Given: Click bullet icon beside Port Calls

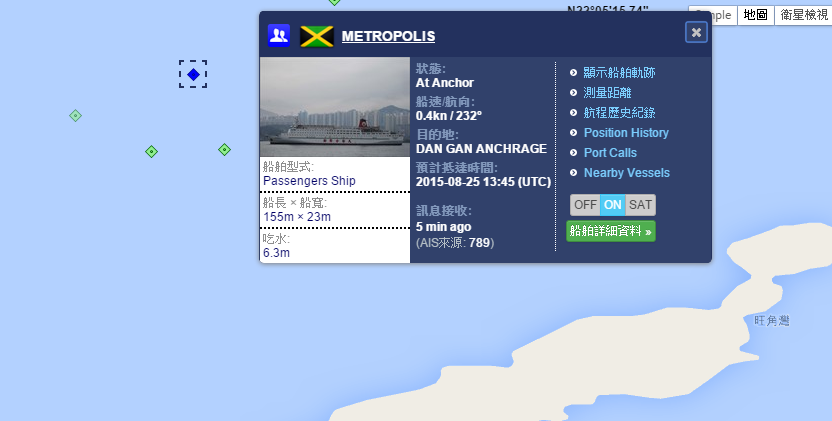Looking at the screenshot, I should click(573, 153).
